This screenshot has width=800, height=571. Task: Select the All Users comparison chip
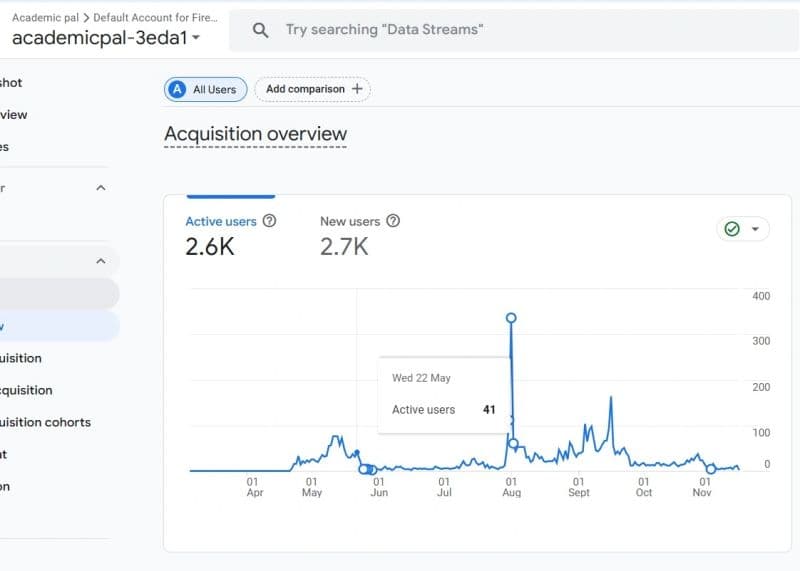click(x=206, y=89)
